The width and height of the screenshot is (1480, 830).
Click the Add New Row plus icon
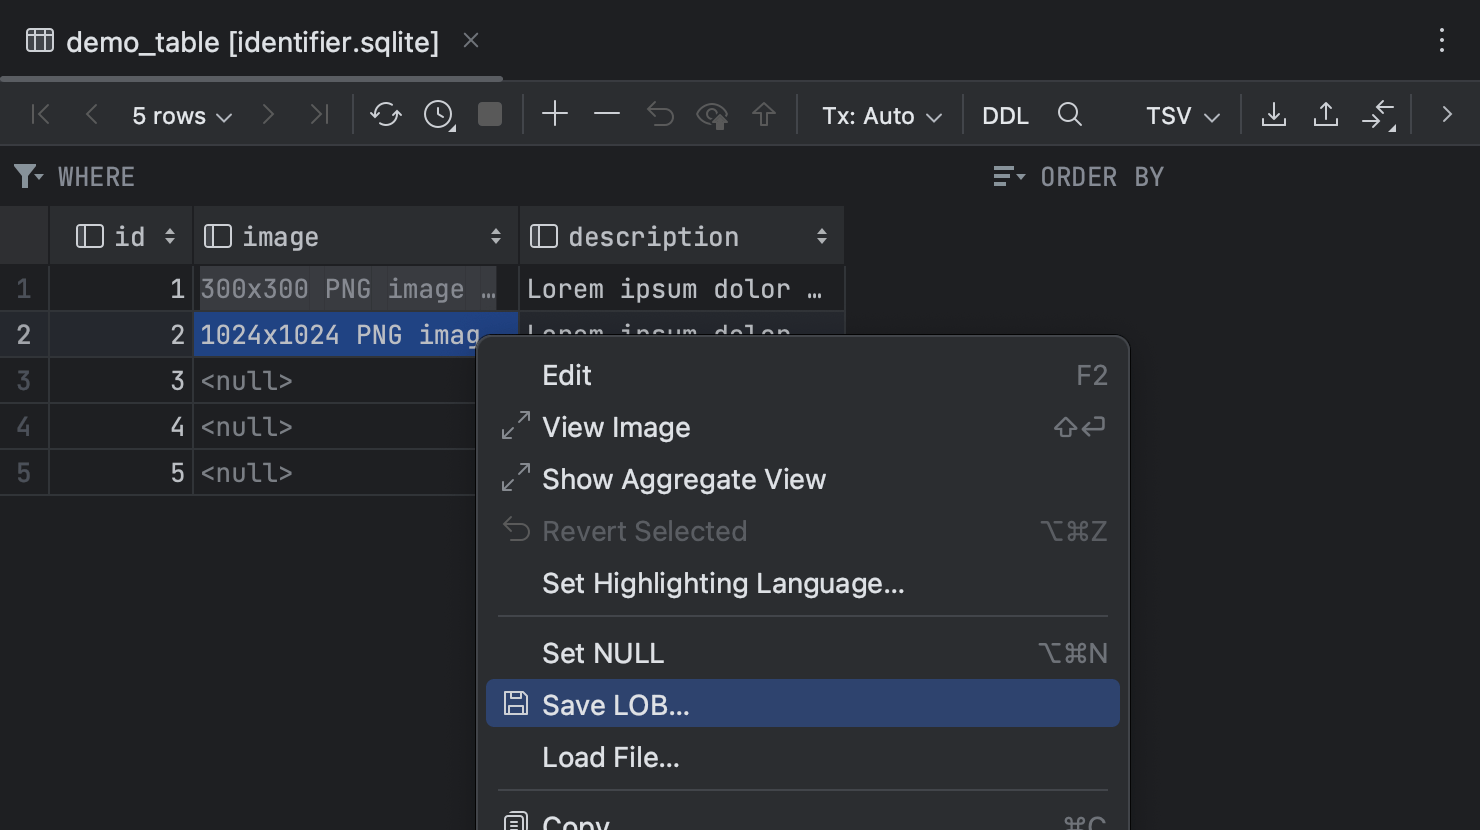[x=554, y=114]
